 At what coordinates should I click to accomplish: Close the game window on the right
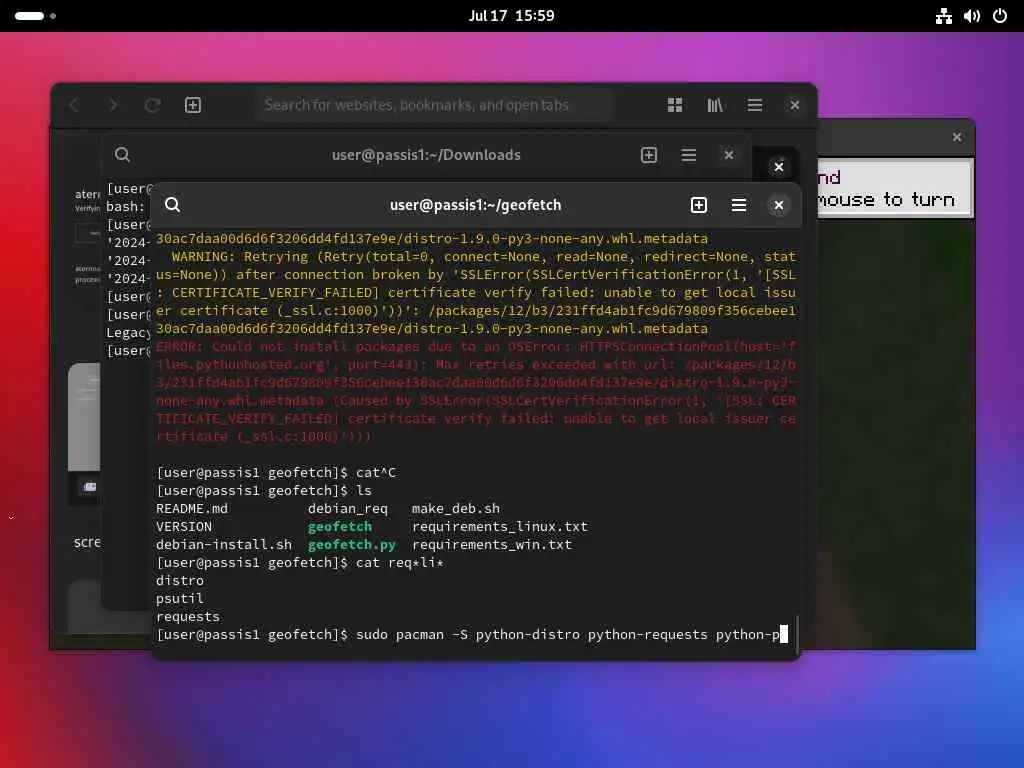tap(957, 137)
